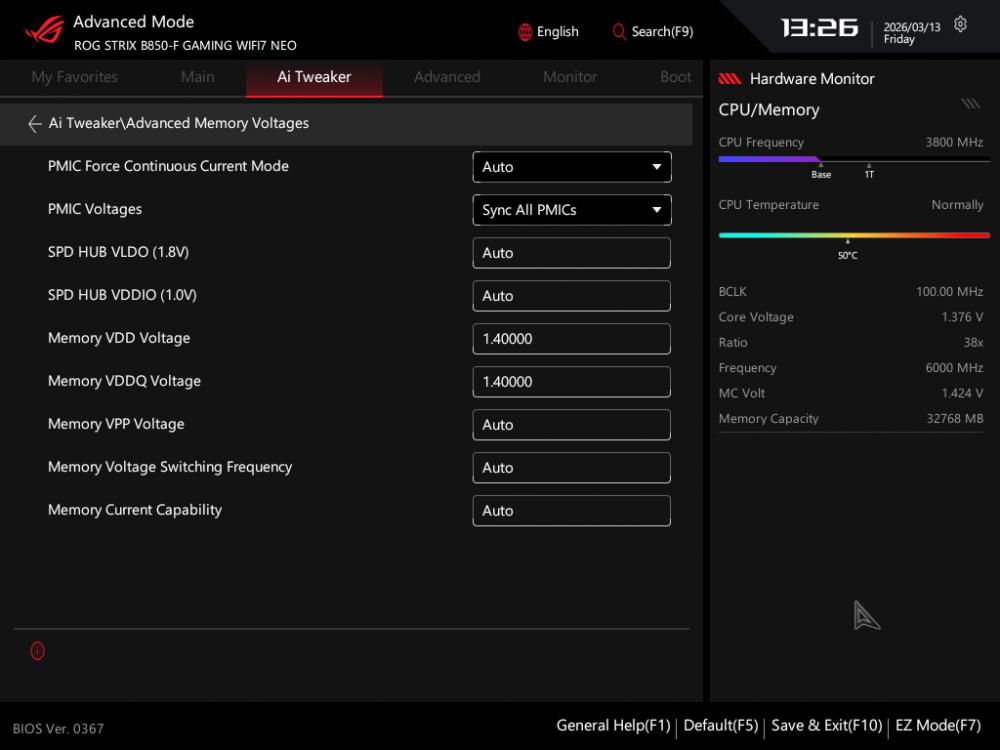Go to the My Favorites tab
The image size is (1000, 750).
point(74,77)
